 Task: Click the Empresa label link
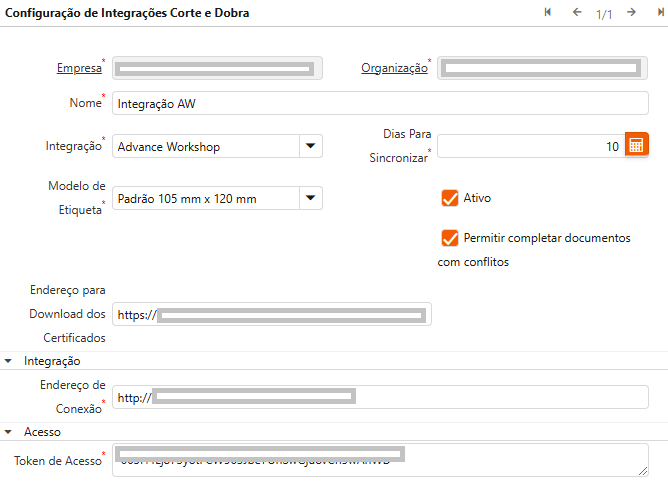click(77, 68)
